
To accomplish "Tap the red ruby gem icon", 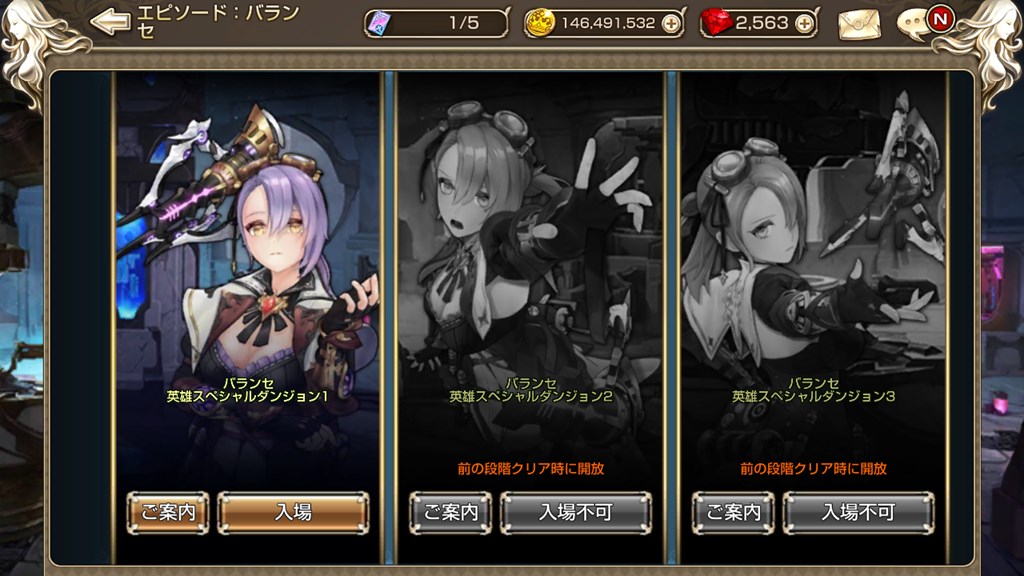I will click(716, 23).
